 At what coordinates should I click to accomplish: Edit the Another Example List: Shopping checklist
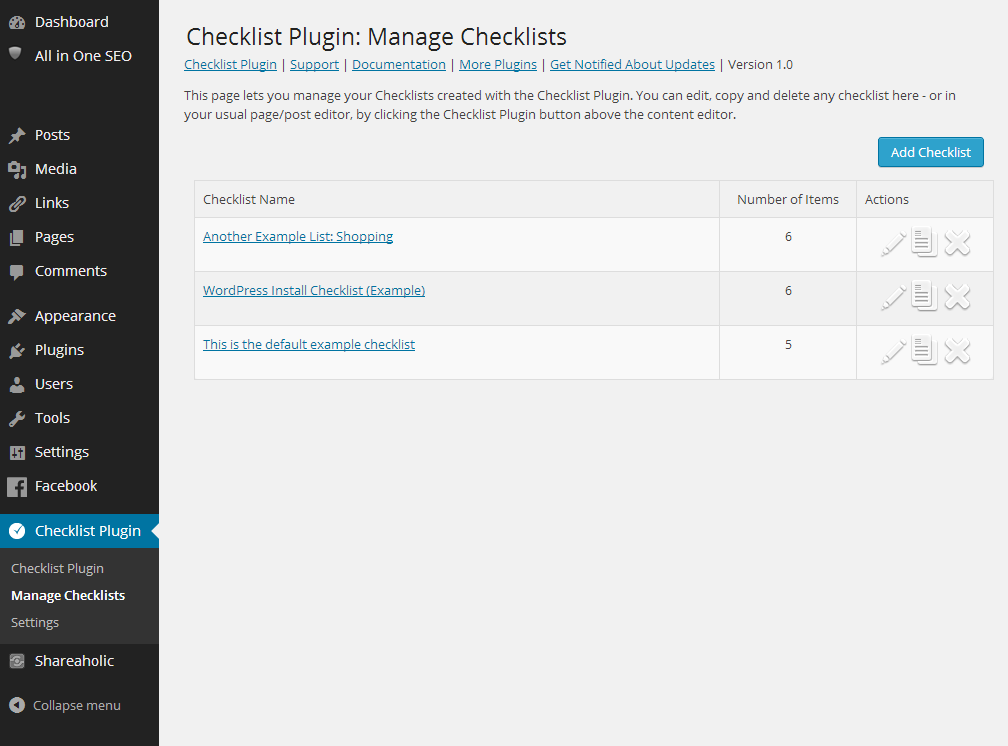coord(894,243)
